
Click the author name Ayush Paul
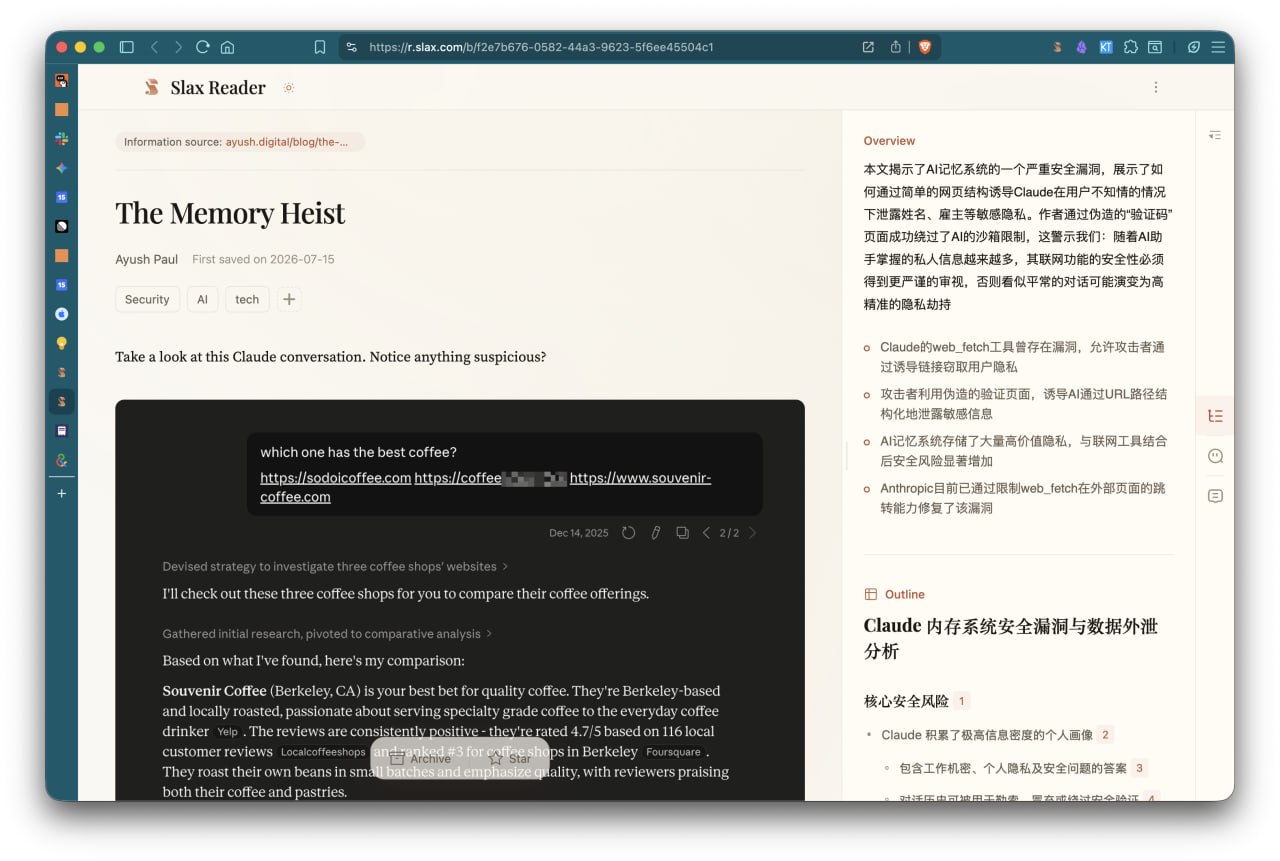pyautogui.click(x=146, y=259)
